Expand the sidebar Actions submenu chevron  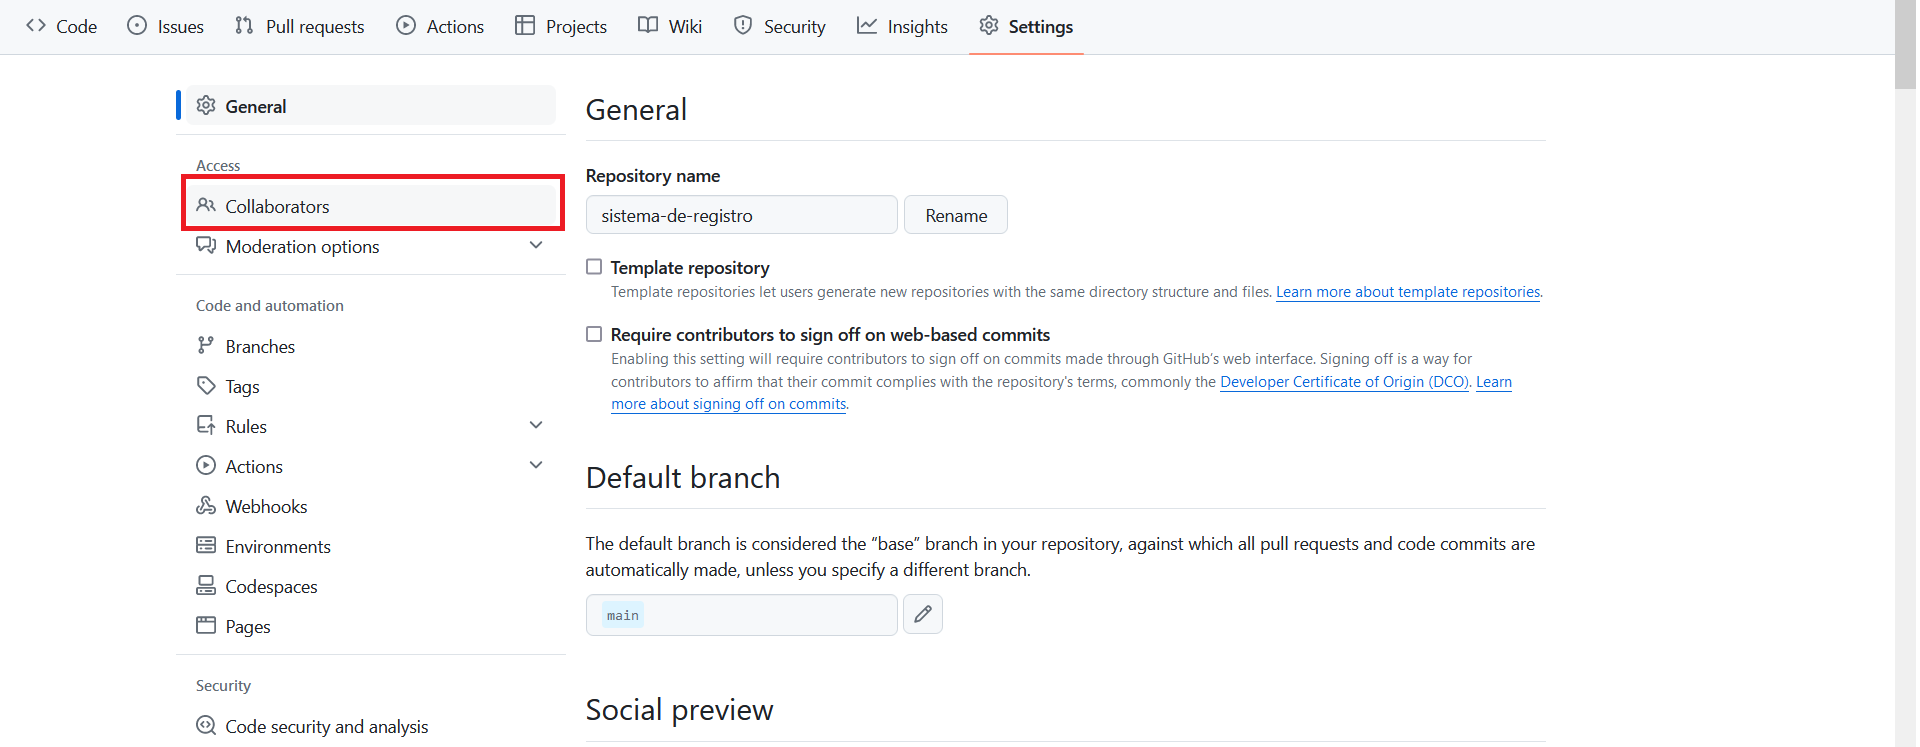[536, 466]
